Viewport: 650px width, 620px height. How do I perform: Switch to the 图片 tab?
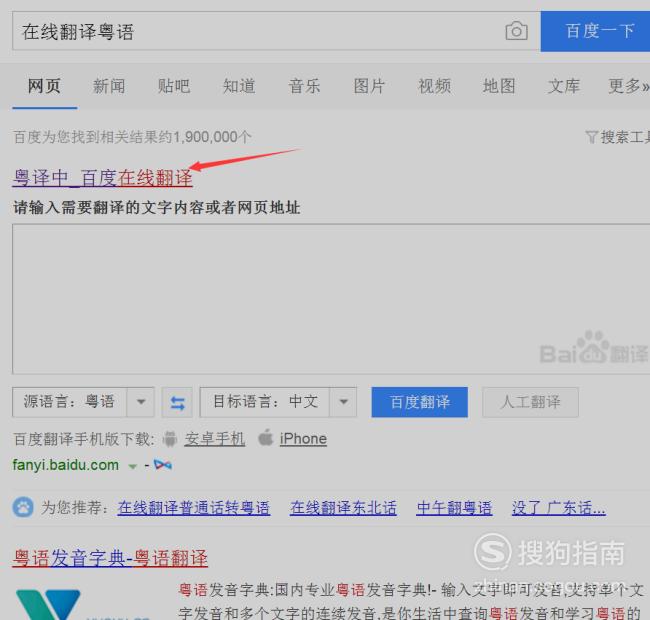[369, 86]
